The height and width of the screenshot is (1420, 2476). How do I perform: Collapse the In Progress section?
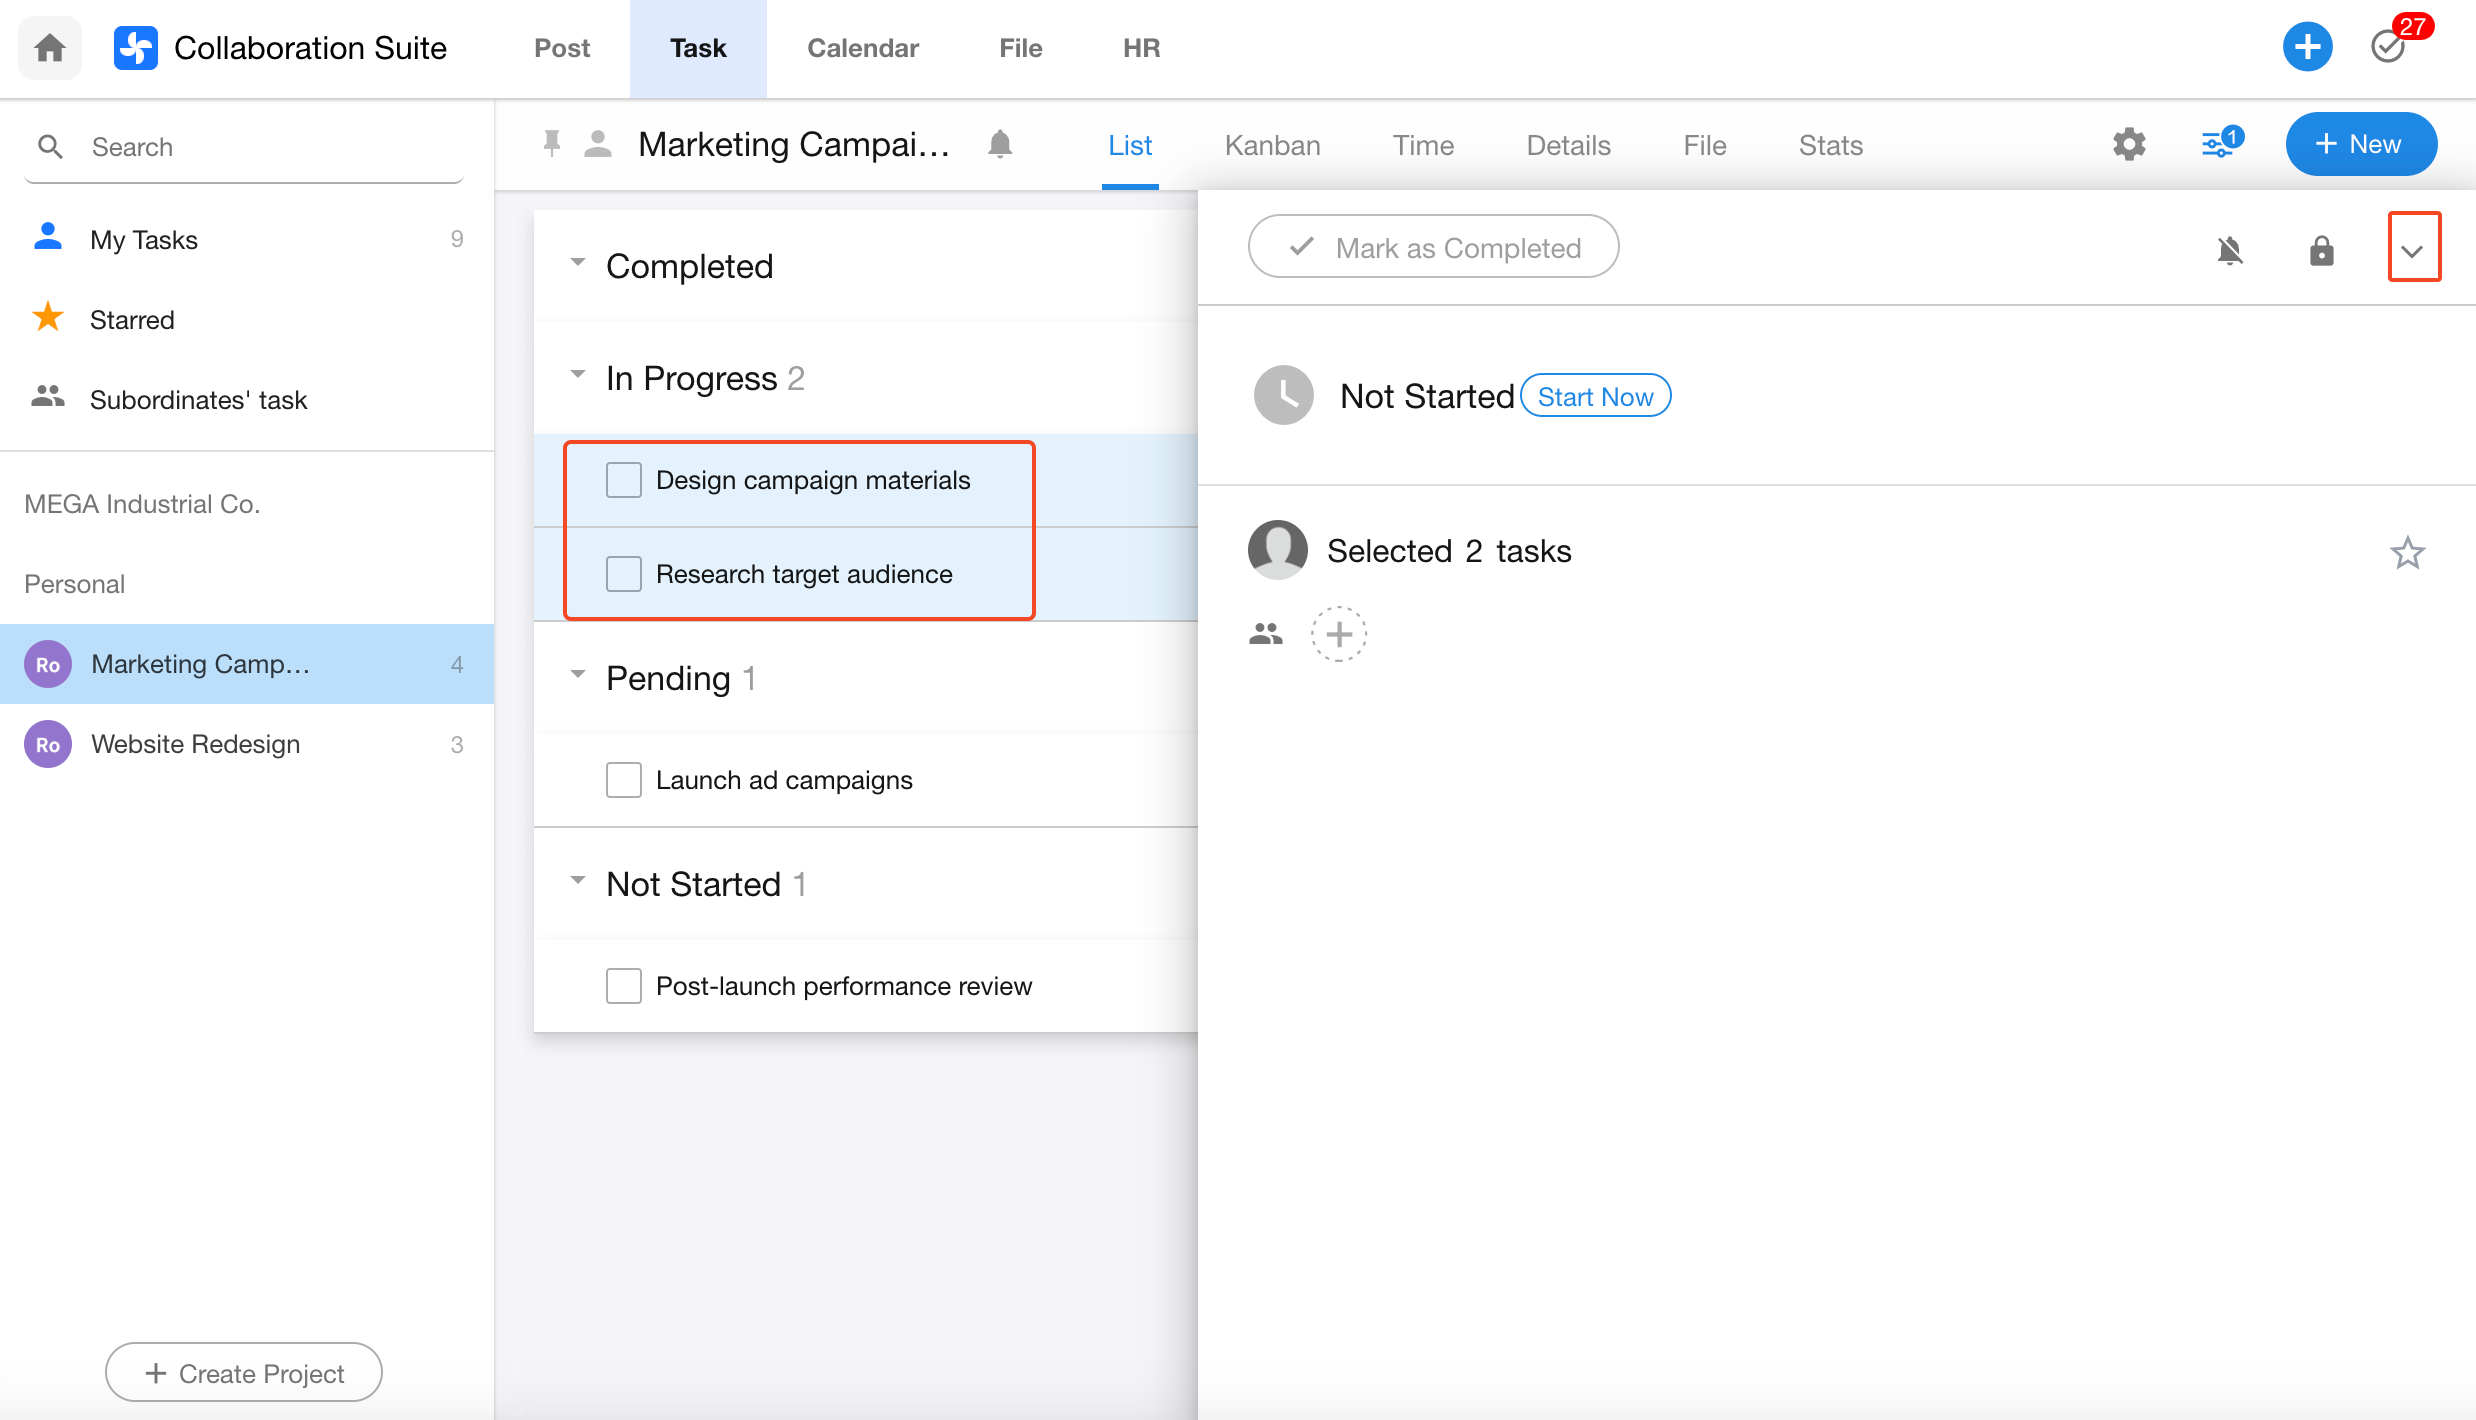pyautogui.click(x=578, y=376)
